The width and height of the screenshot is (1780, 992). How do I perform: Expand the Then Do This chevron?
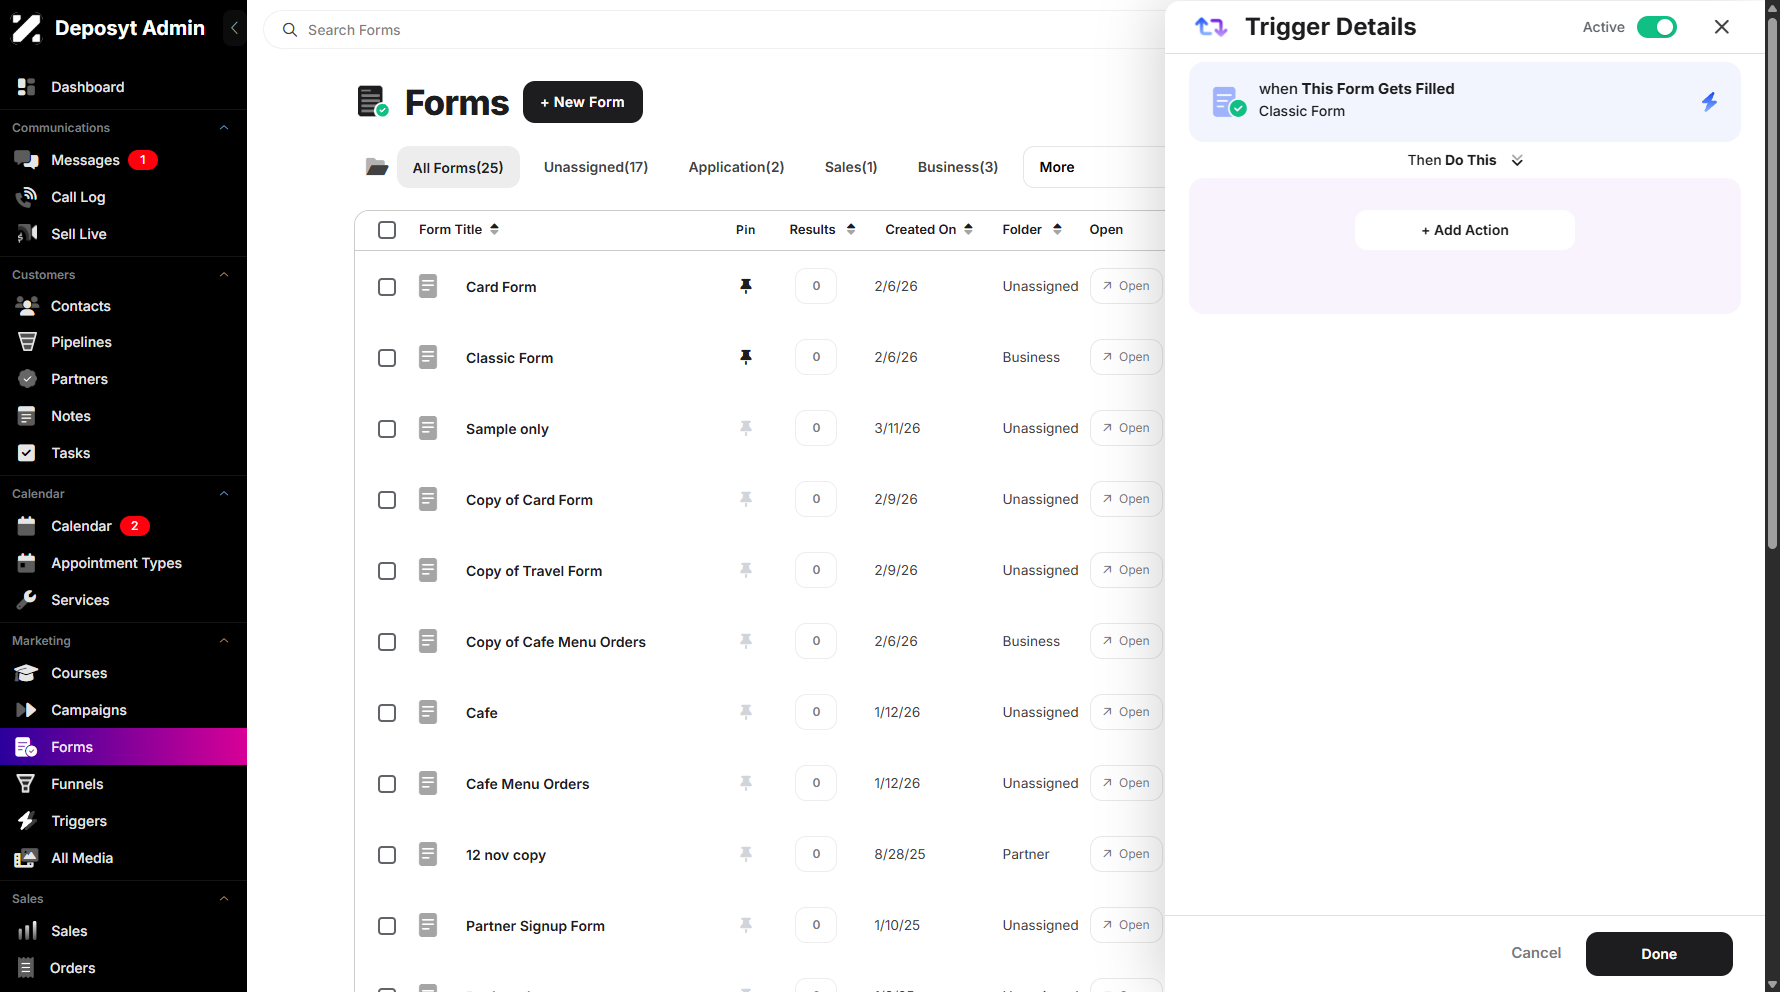pyautogui.click(x=1517, y=161)
